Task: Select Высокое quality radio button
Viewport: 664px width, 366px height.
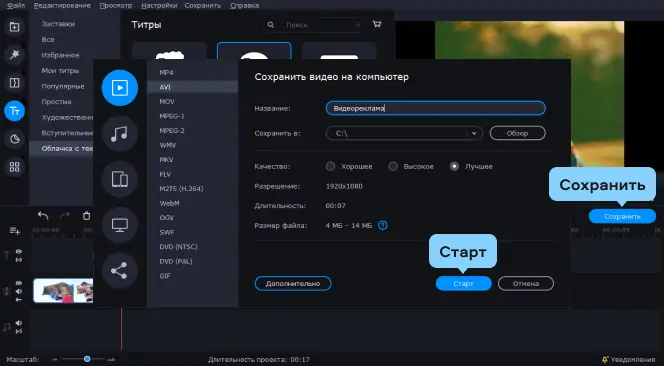Action: pyautogui.click(x=393, y=166)
